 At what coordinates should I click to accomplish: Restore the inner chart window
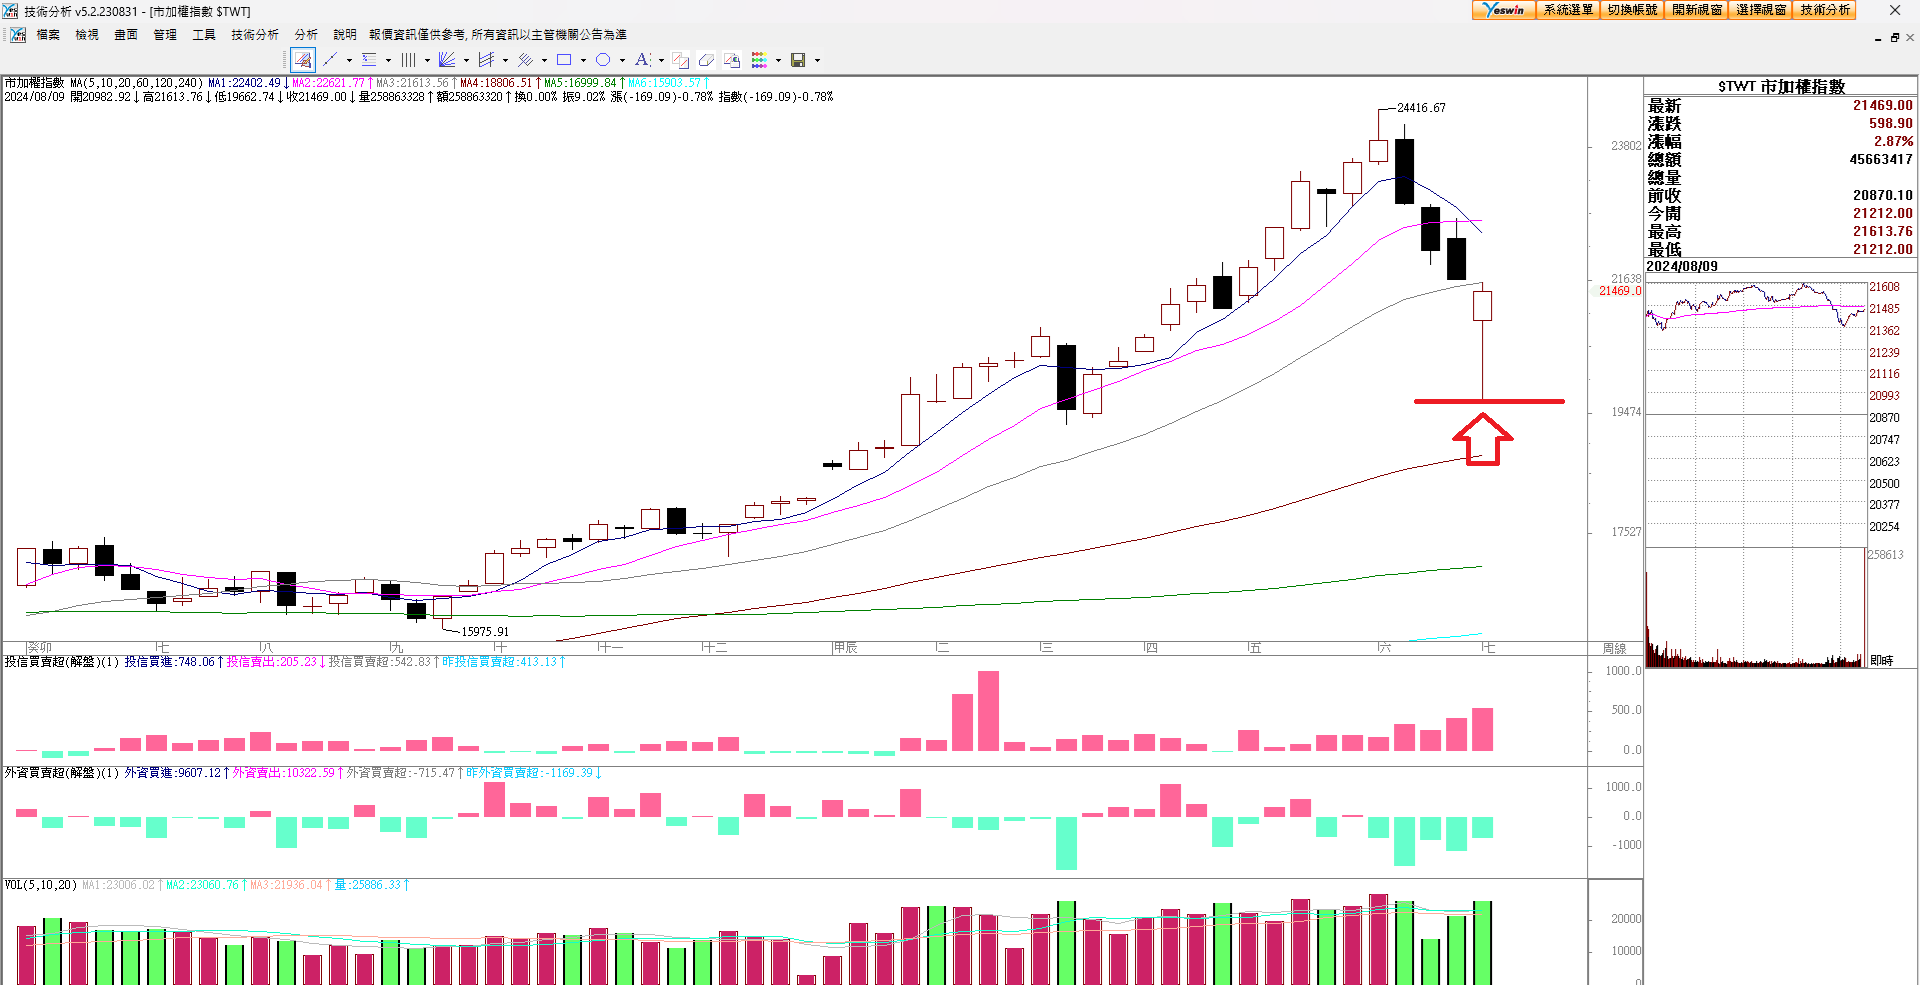[x=1894, y=38]
